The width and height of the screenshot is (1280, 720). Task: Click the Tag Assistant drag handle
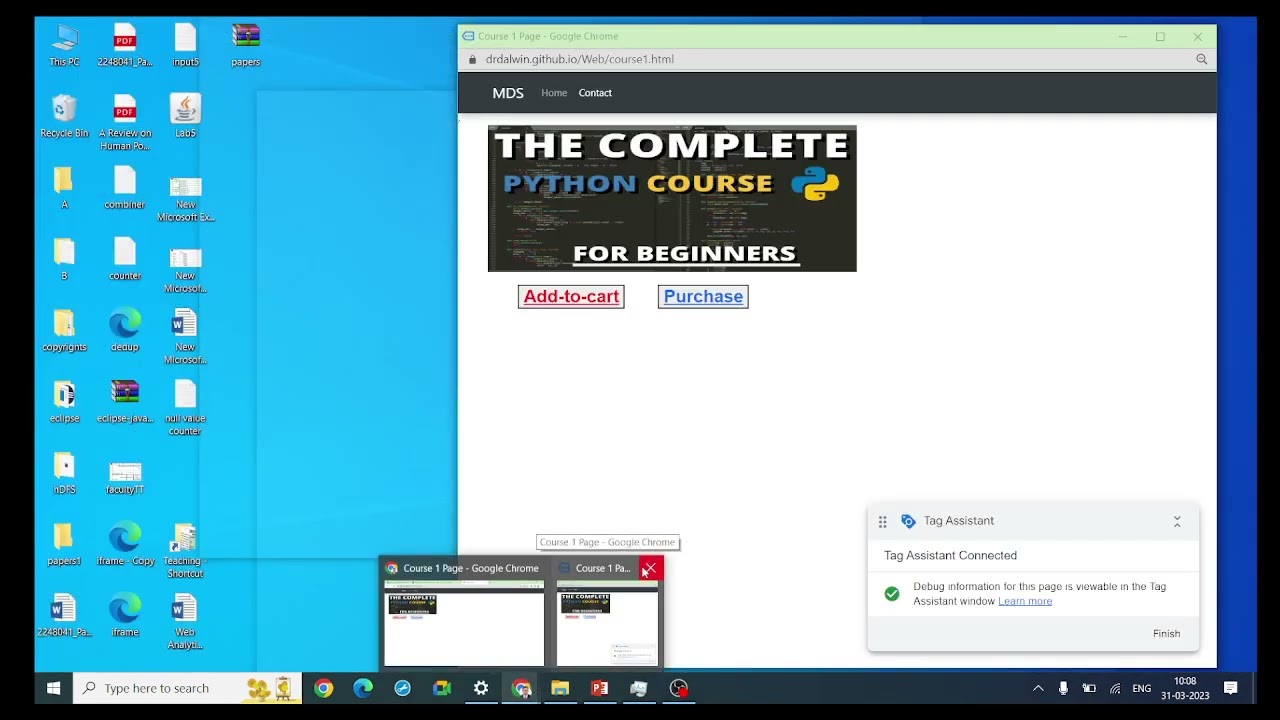(882, 521)
